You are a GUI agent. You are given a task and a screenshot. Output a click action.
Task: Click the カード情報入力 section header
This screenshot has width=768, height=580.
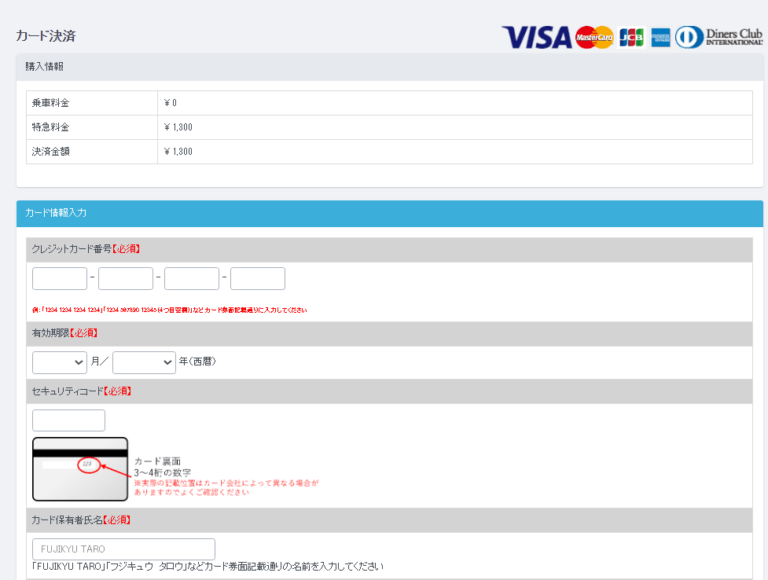[56, 213]
